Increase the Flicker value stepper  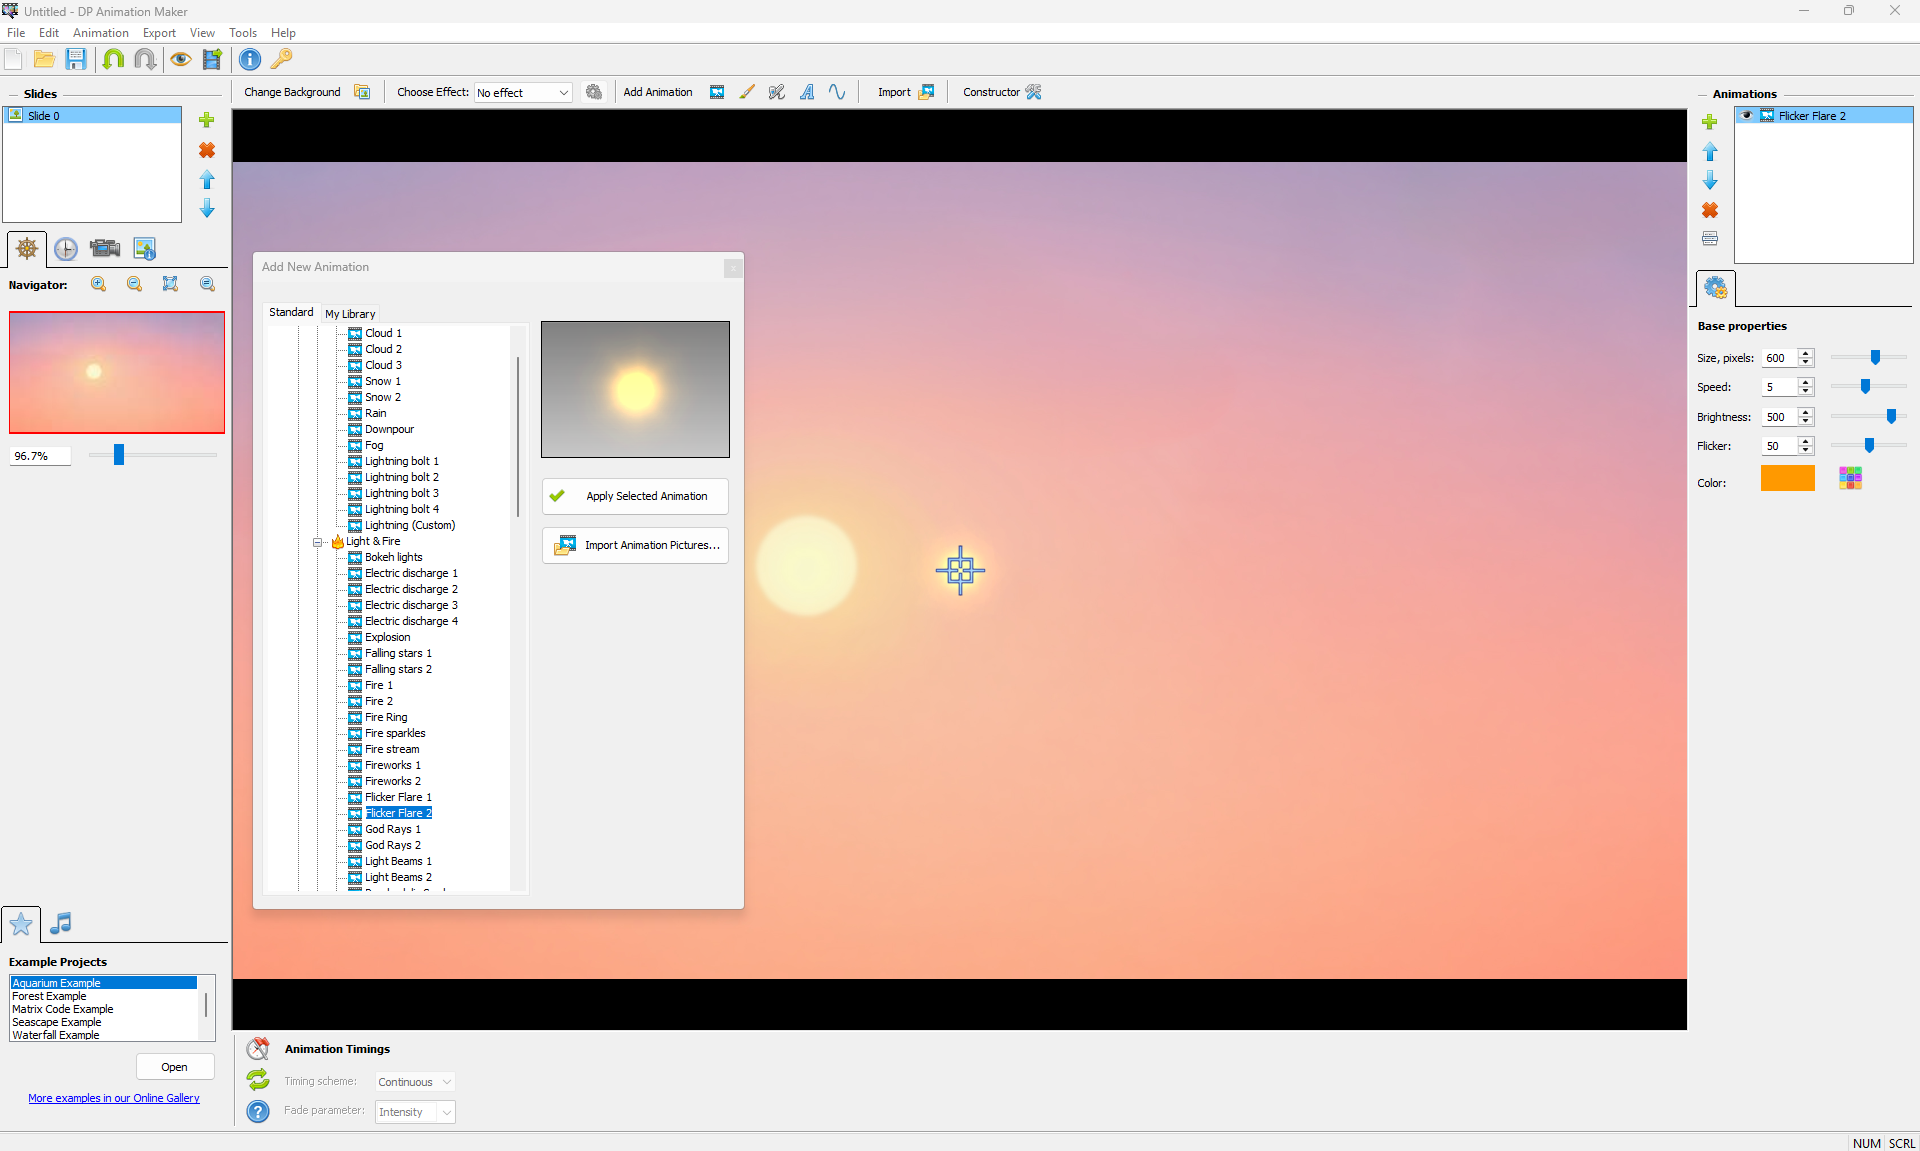click(x=1806, y=441)
